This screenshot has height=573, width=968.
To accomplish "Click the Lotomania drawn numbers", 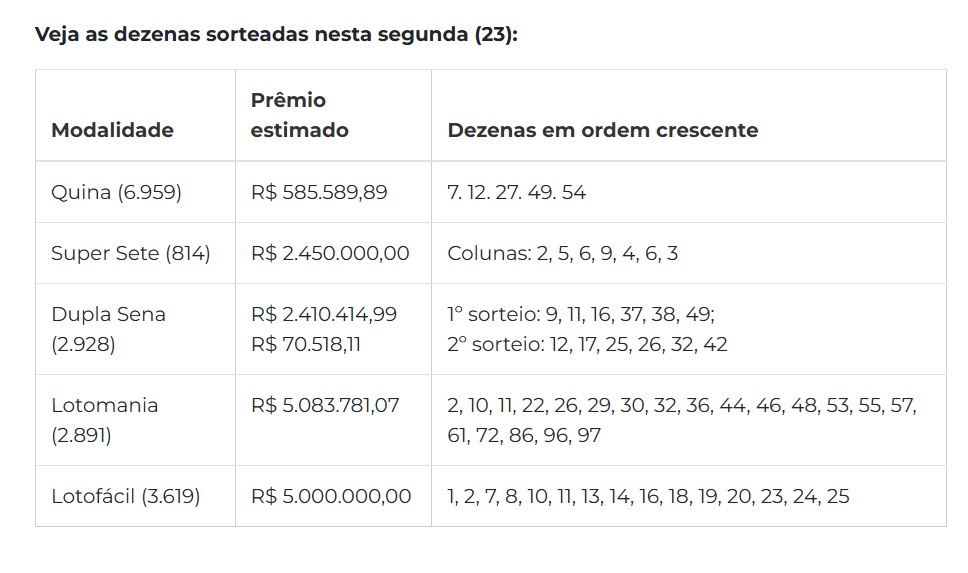I will [x=682, y=420].
